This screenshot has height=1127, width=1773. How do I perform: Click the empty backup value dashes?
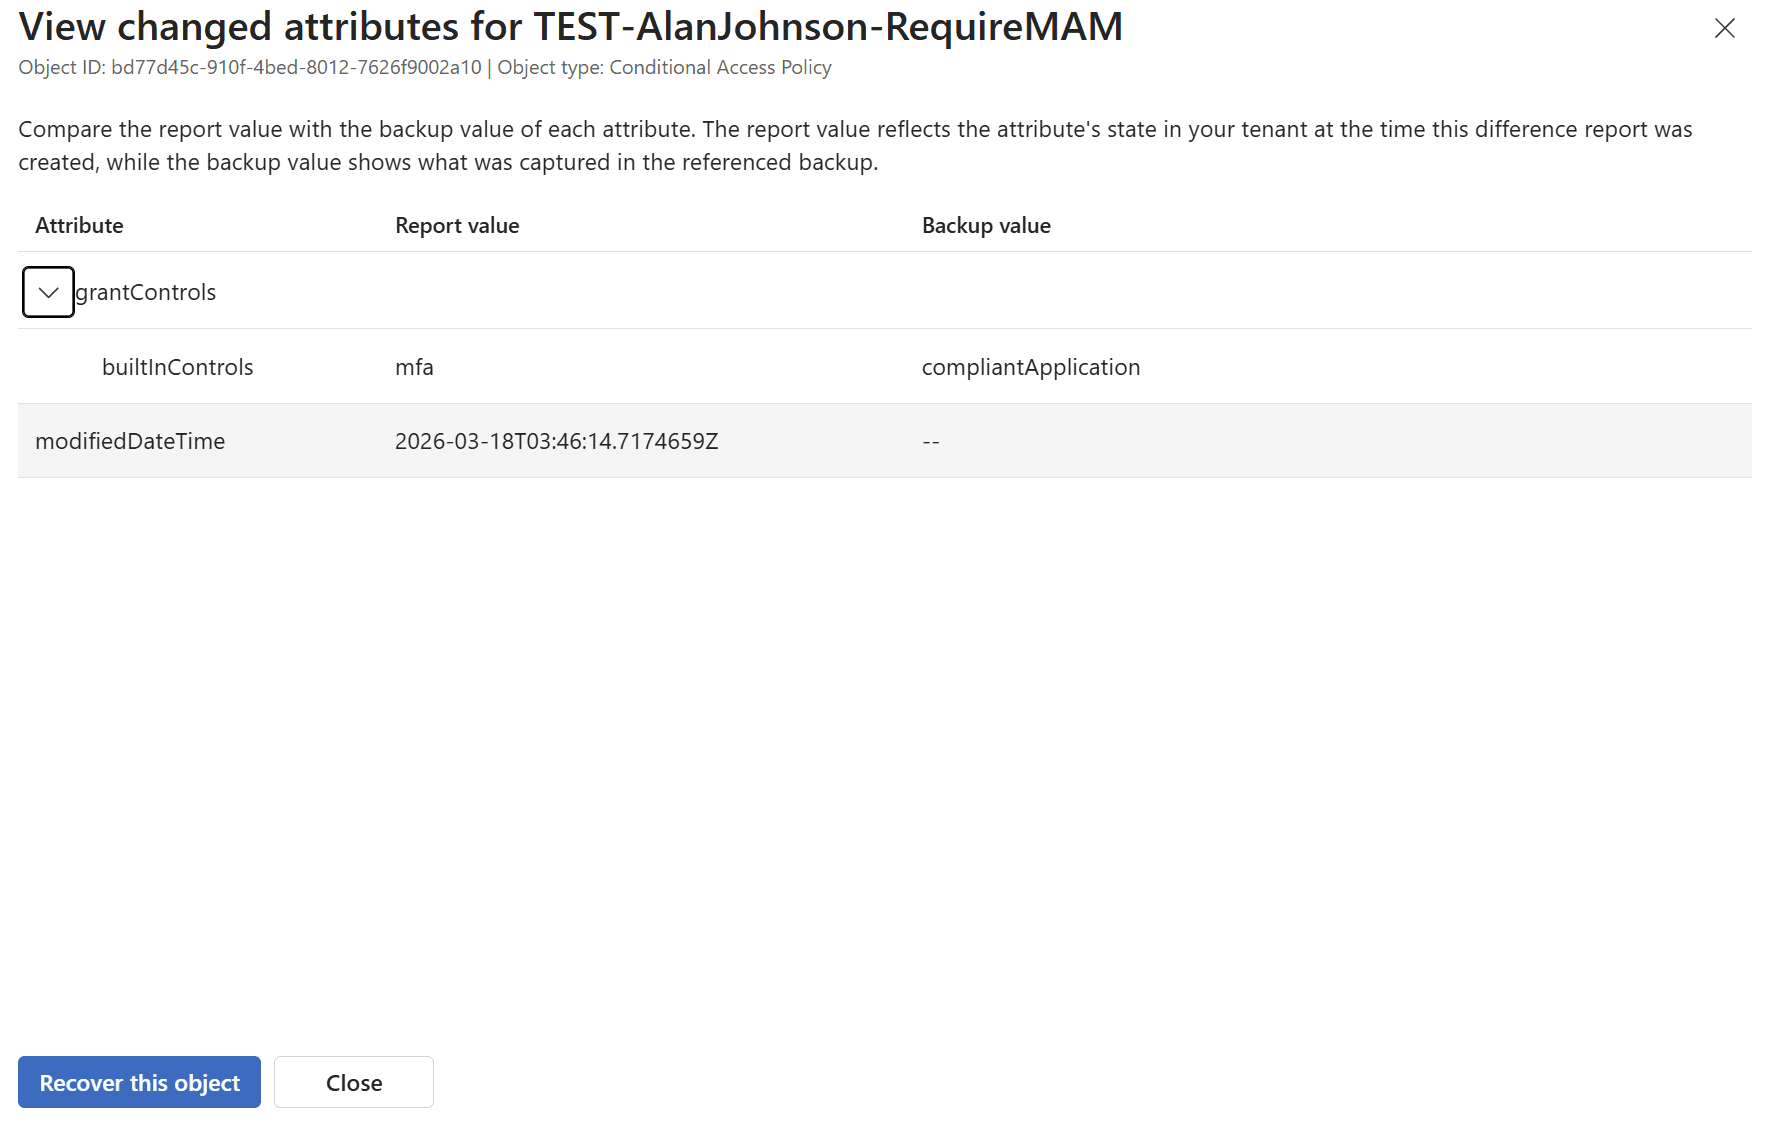pos(930,441)
